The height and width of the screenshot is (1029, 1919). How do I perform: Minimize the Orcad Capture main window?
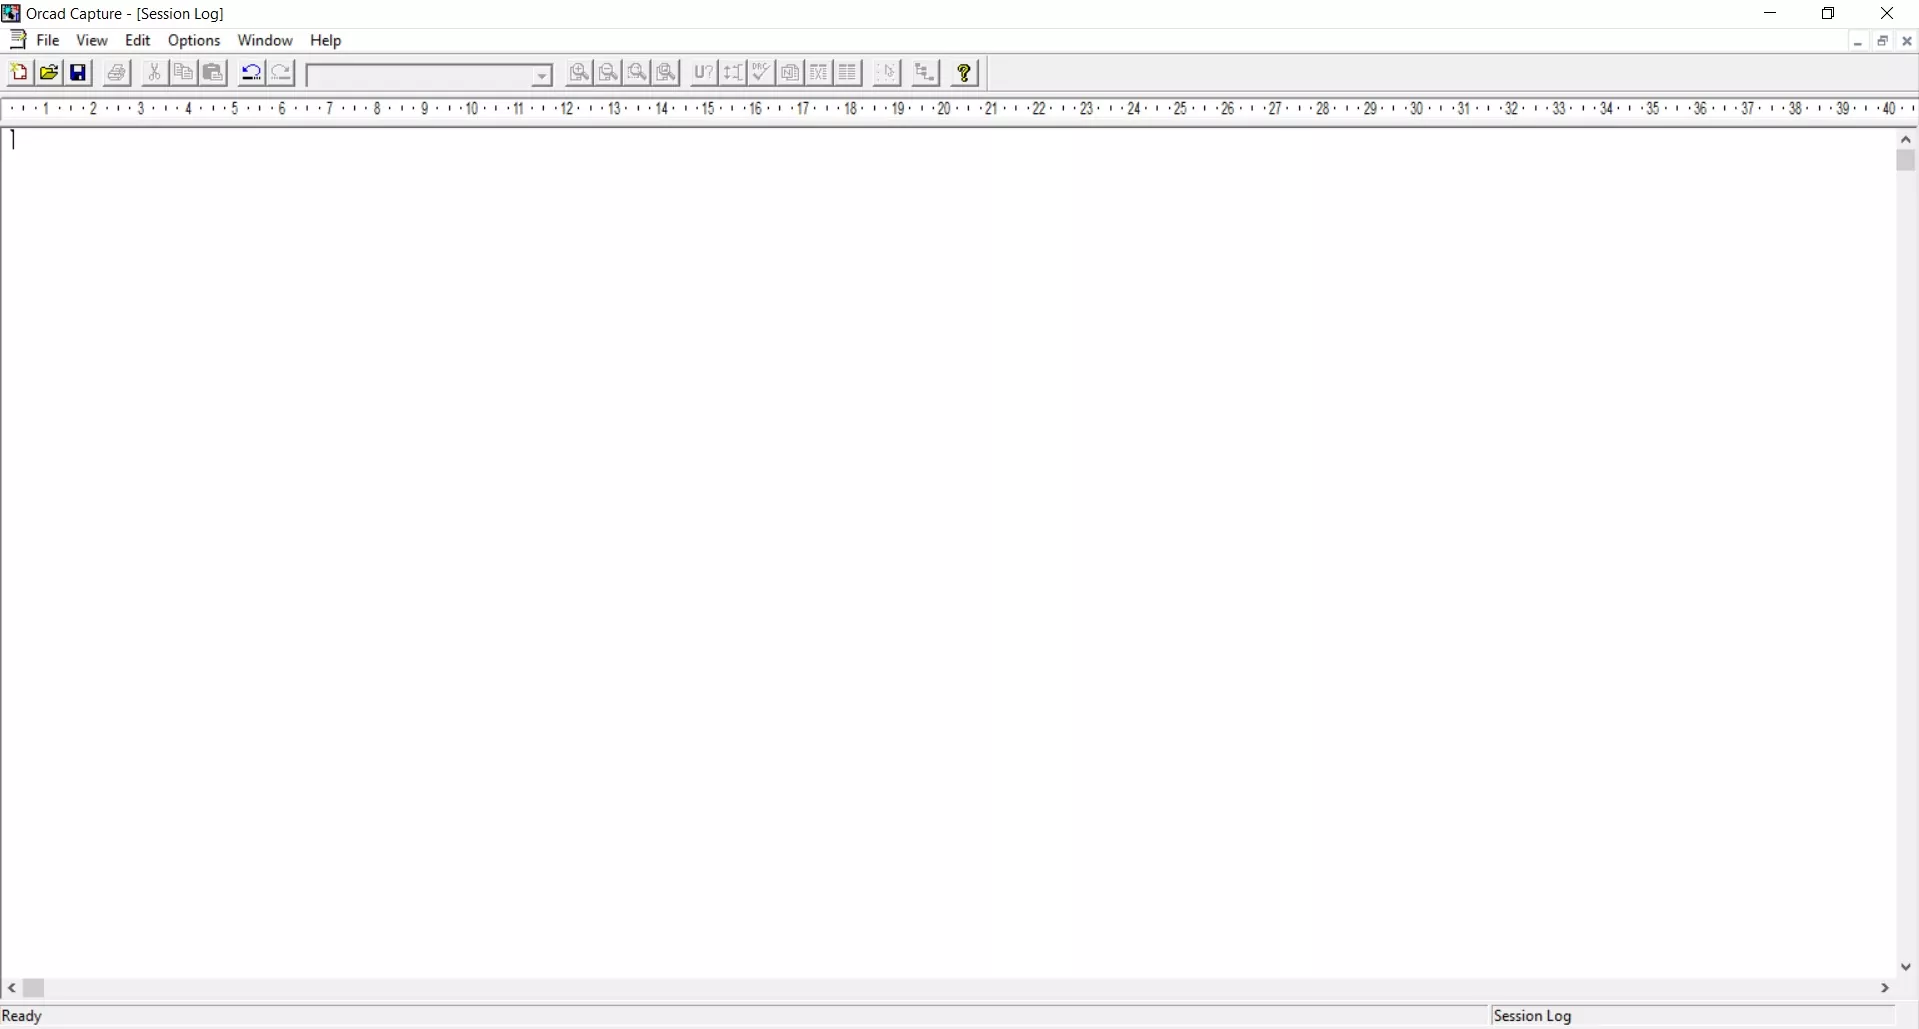(x=1771, y=13)
